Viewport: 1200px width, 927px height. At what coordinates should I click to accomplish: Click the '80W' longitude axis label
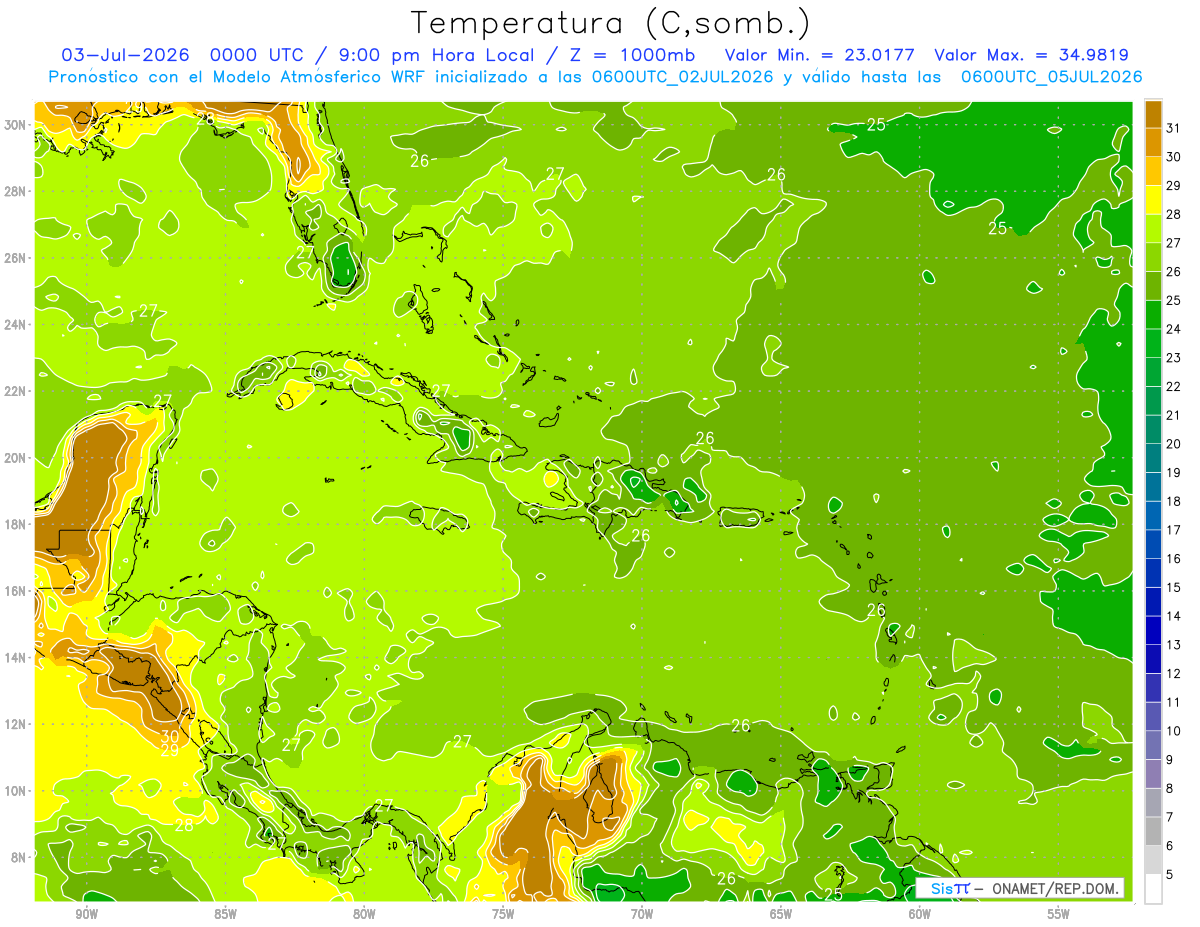point(364,914)
